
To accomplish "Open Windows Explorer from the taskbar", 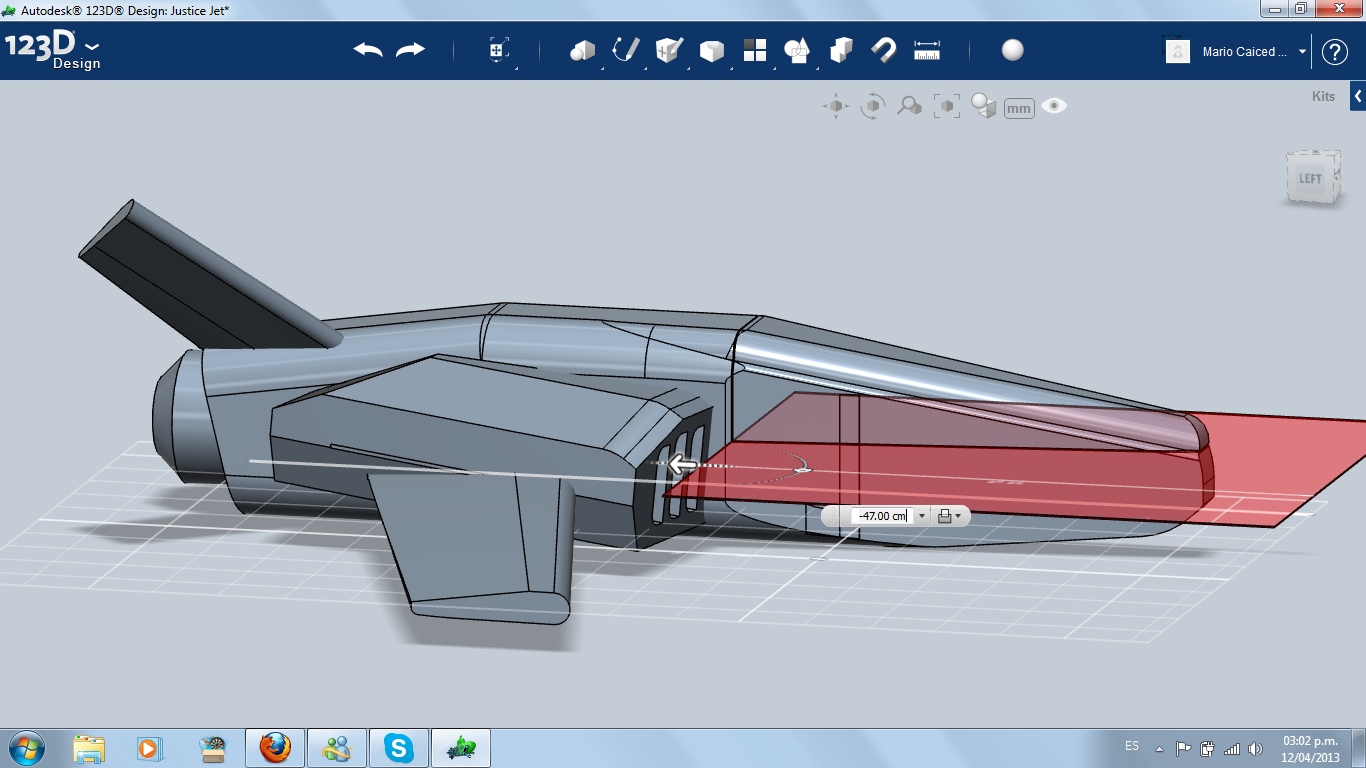I will (89, 747).
